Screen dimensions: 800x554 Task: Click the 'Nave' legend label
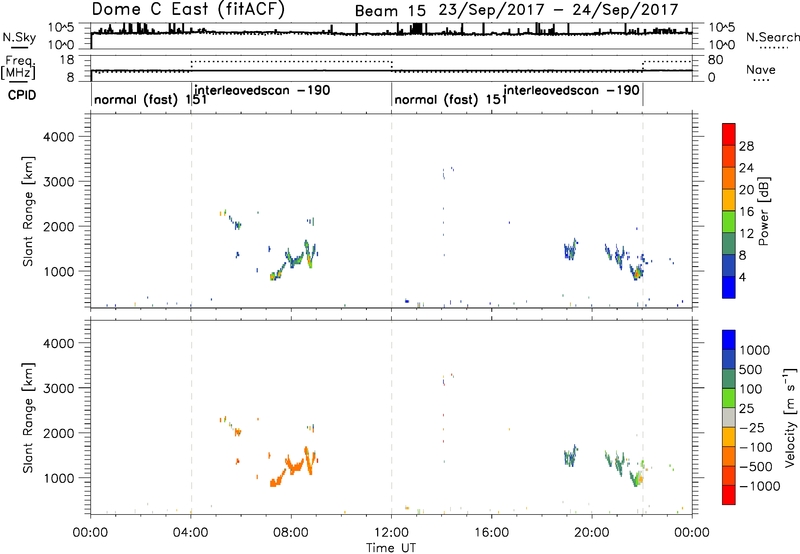[x=761, y=69]
